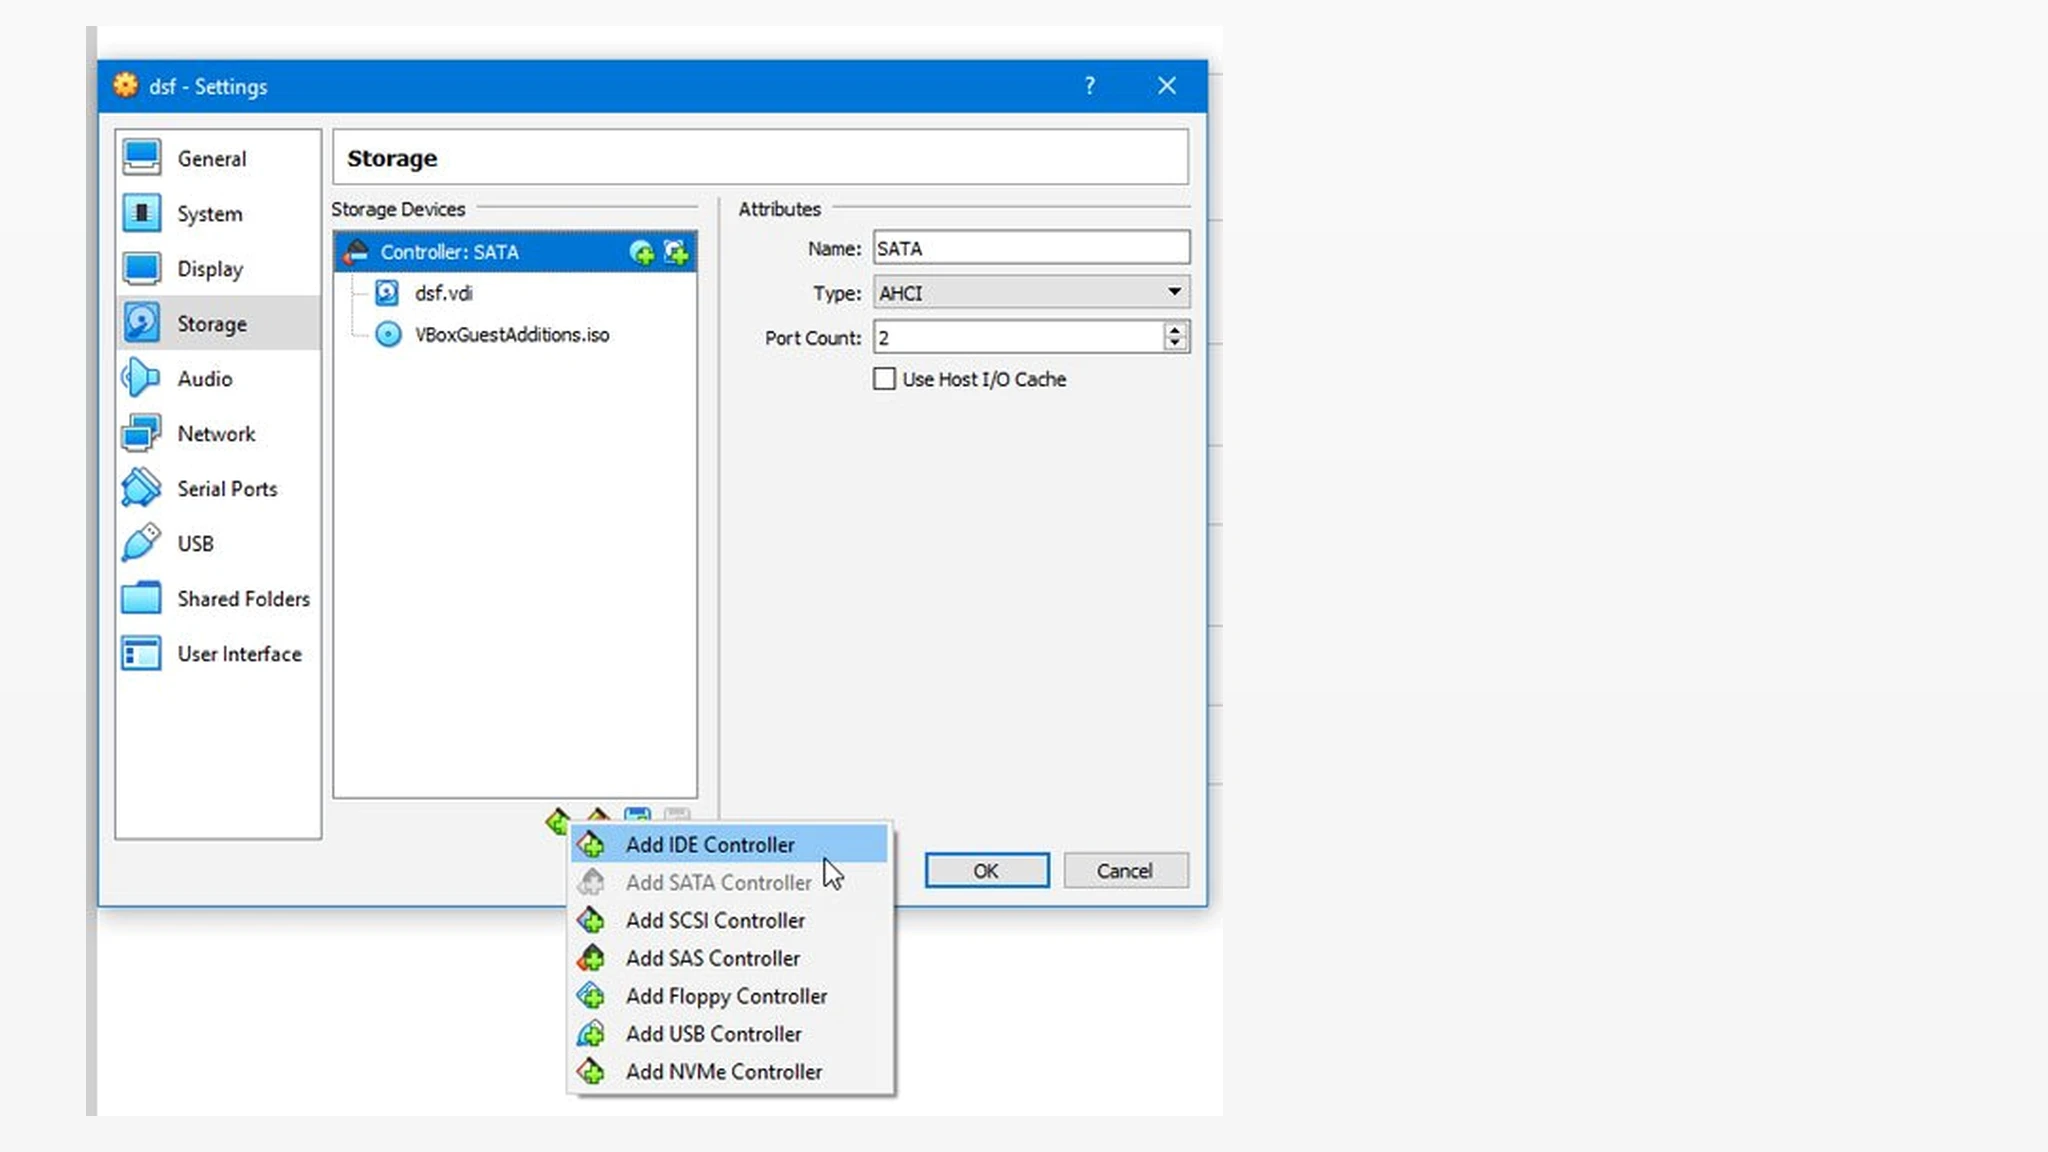Choose Add SAS Controller from menu
The width and height of the screenshot is (2048, 1152).
pyautogui.click(x=729, y=958)
